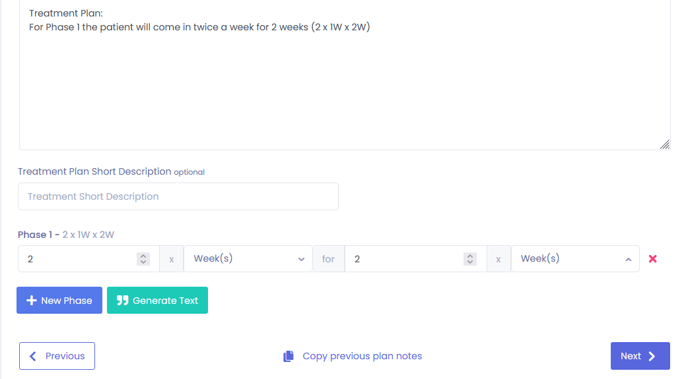Image resolution: width=688 pixels, height=379 pixels.
Task: Grab the textarea resize handle corner
Action: coord(665,144)
